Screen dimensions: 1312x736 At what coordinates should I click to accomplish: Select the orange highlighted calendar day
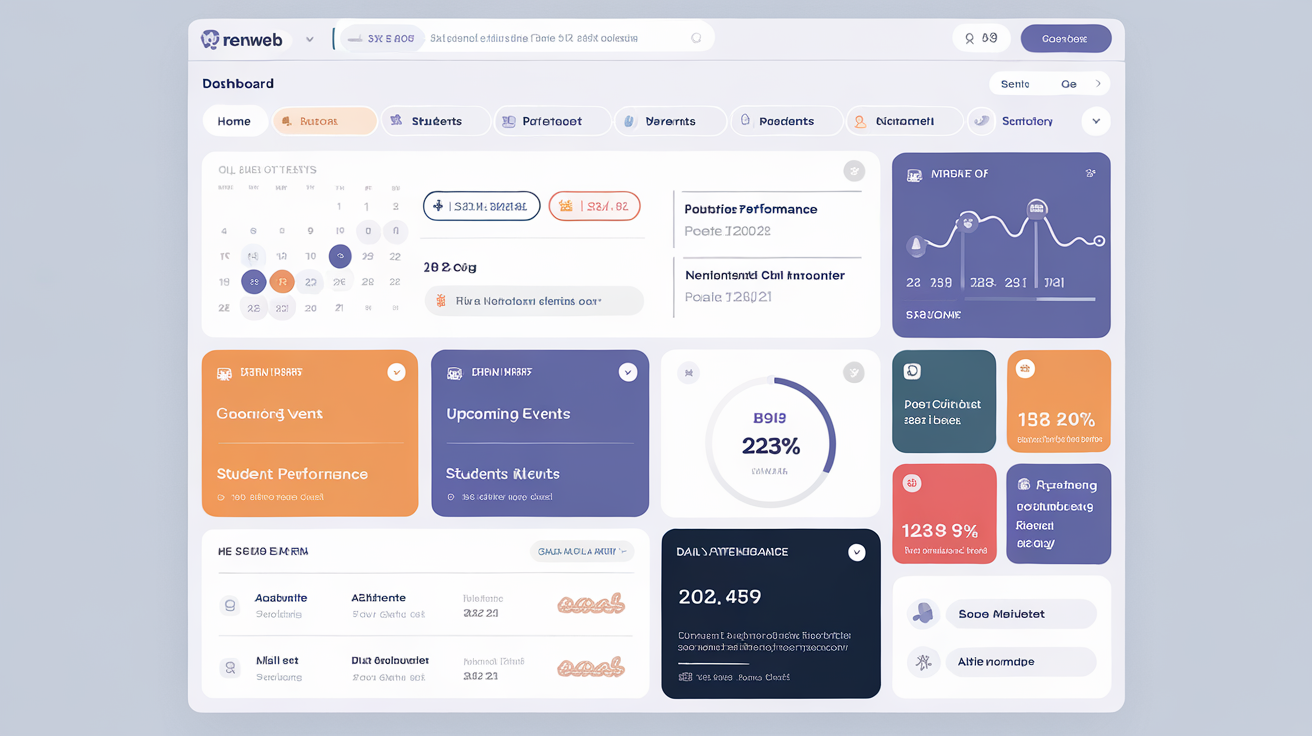pyautogui.click(x=282, y=281)
